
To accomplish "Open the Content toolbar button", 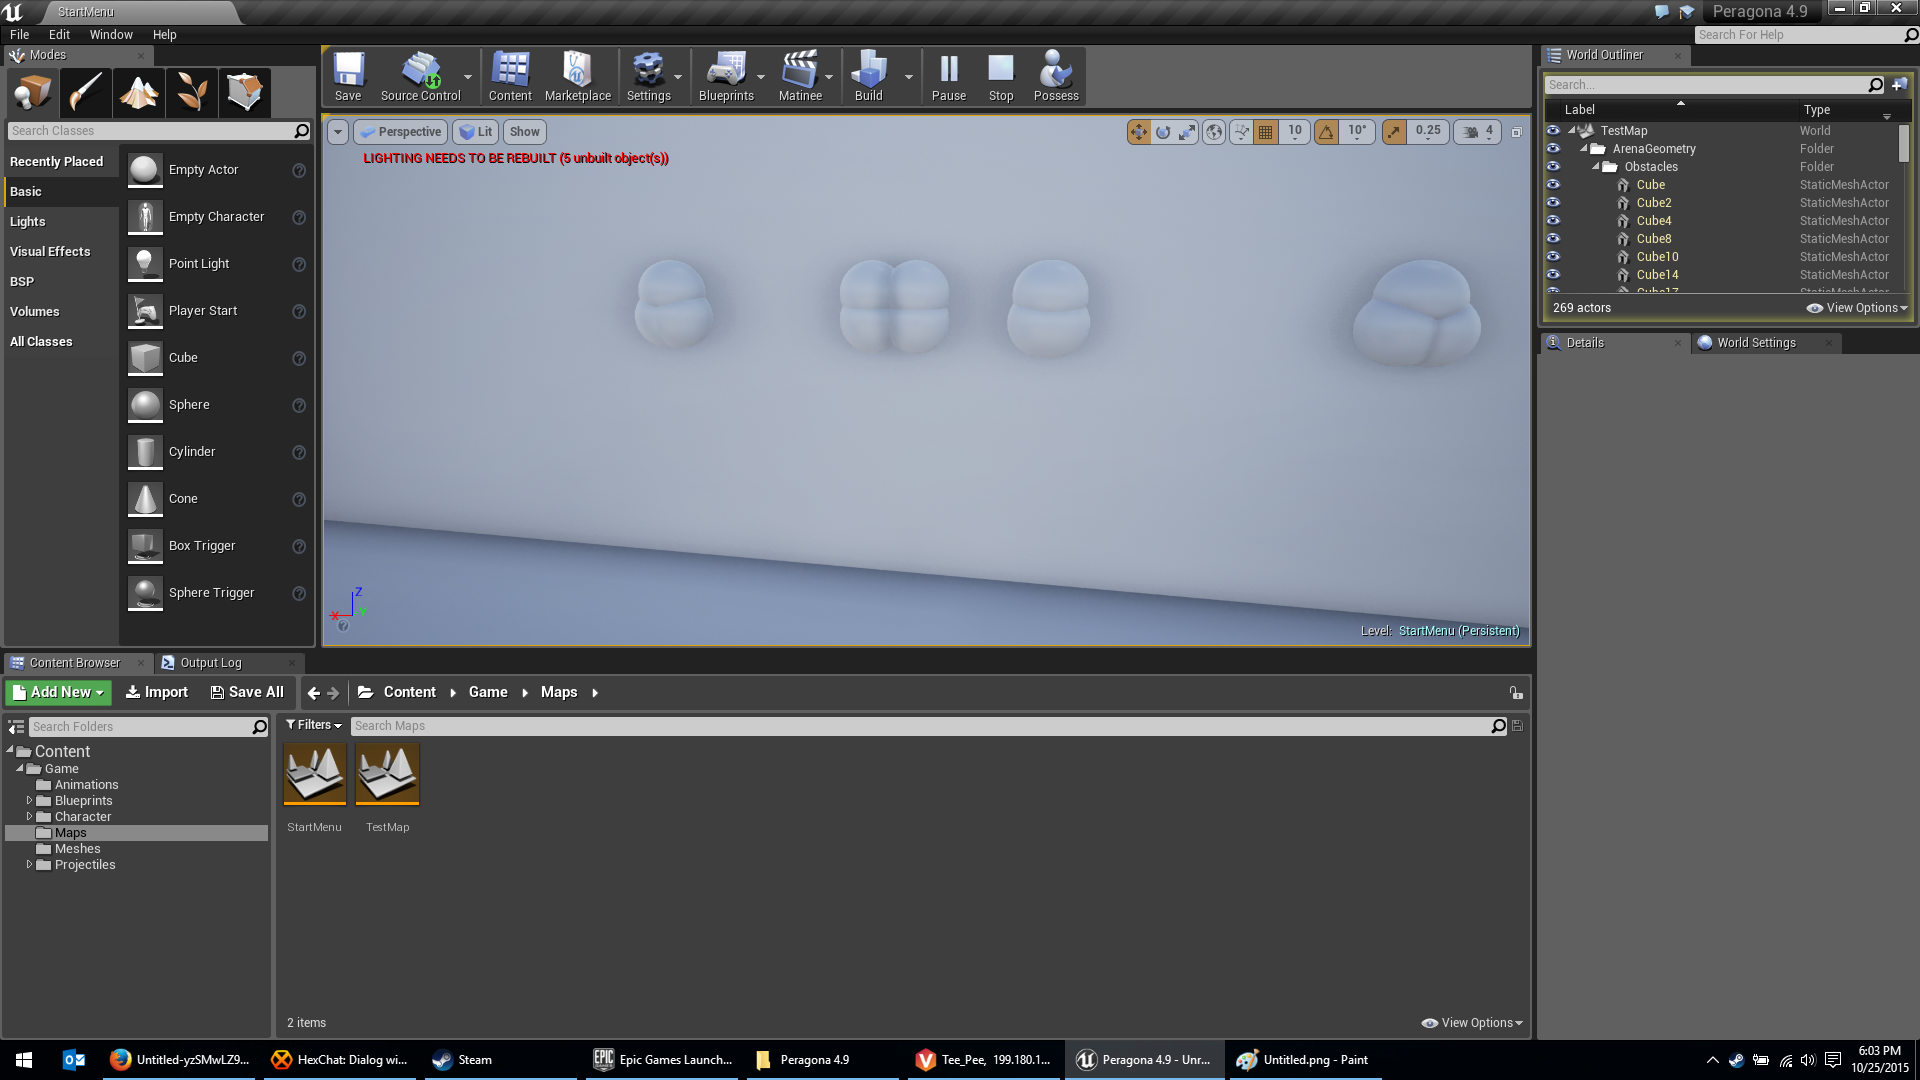I will pyautogui.click(x=510, y=76).
